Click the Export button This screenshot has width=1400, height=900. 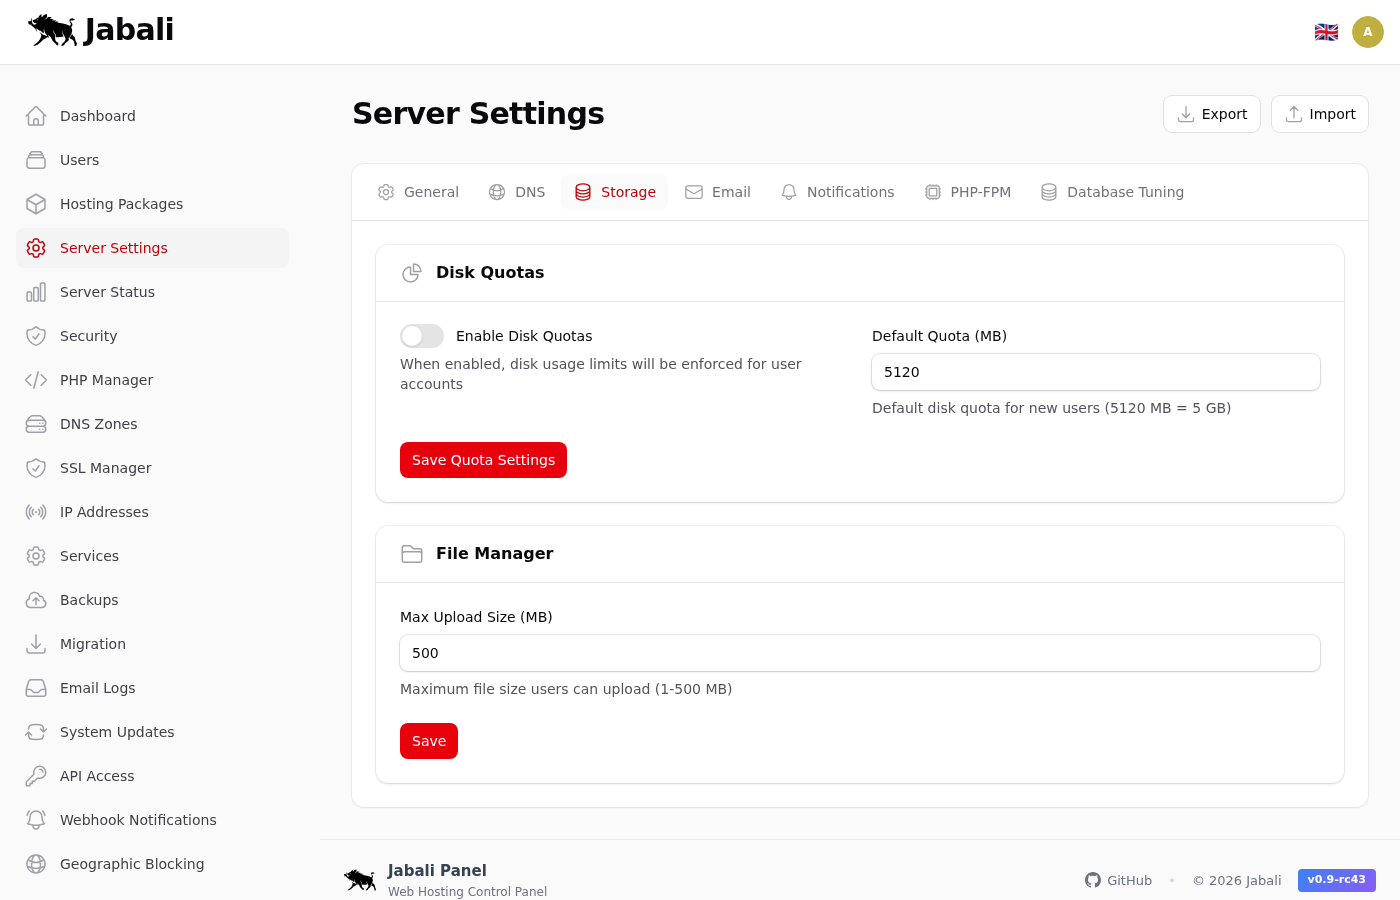[x=1211, y=114]
